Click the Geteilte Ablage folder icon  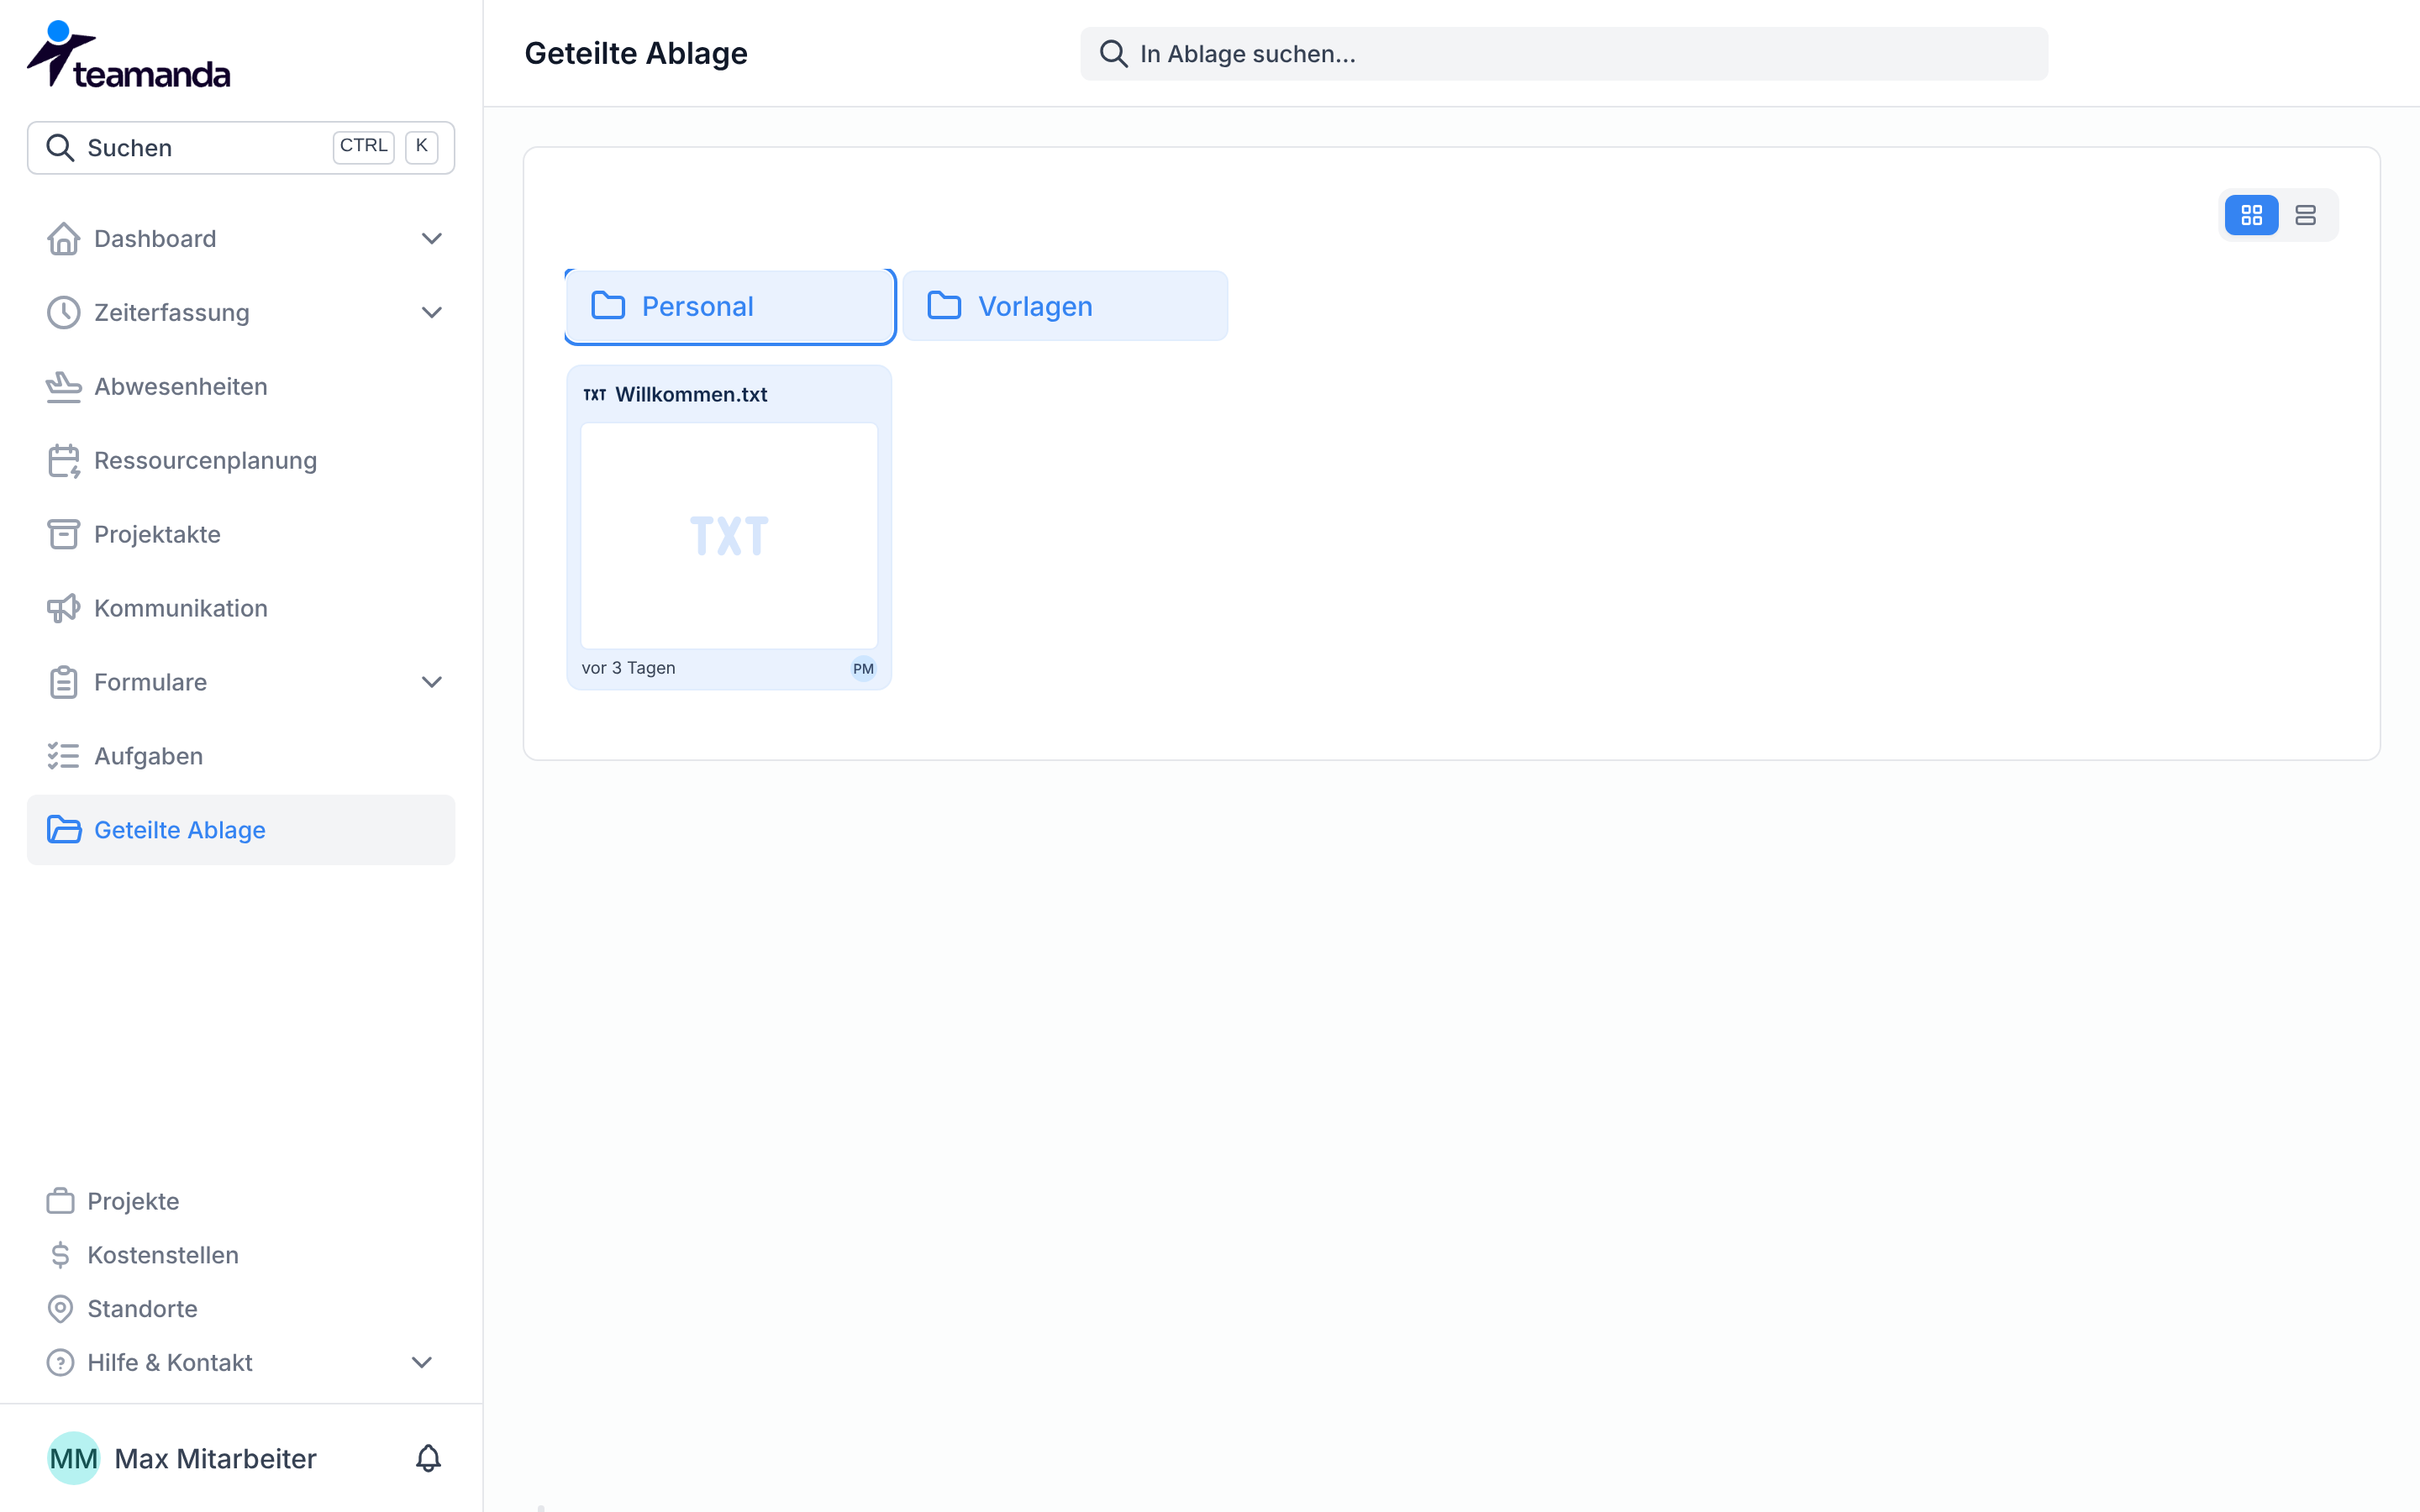(63, 830)
